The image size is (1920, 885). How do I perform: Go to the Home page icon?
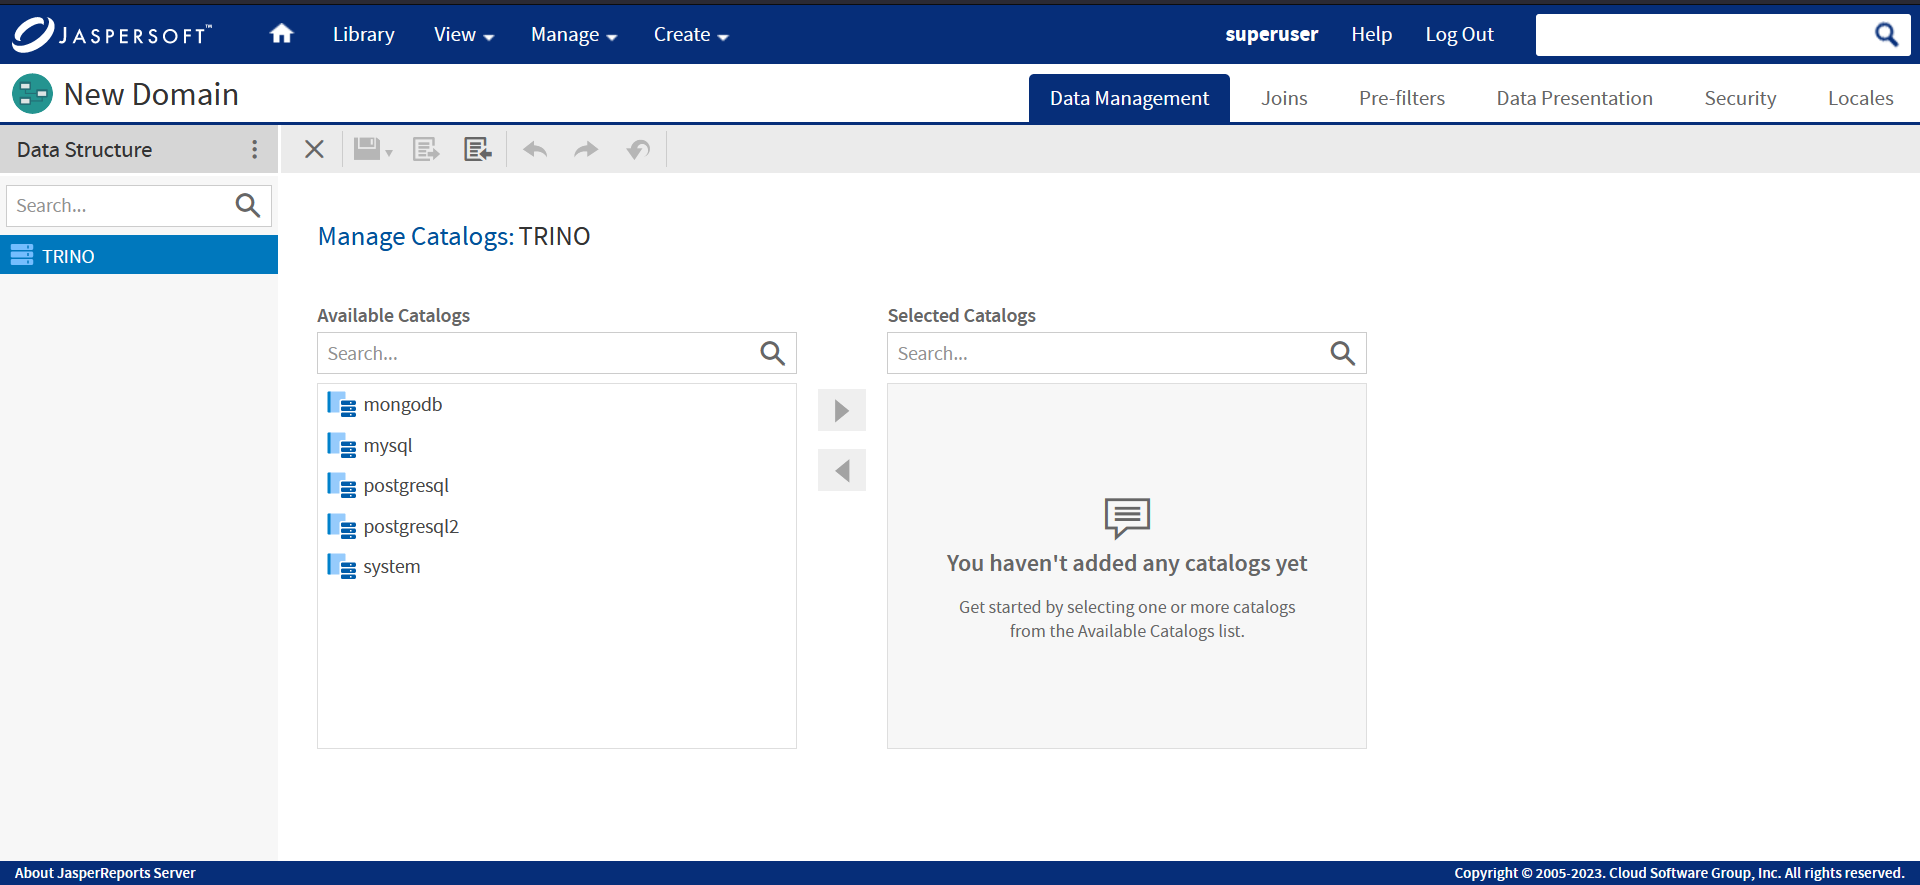282,34
